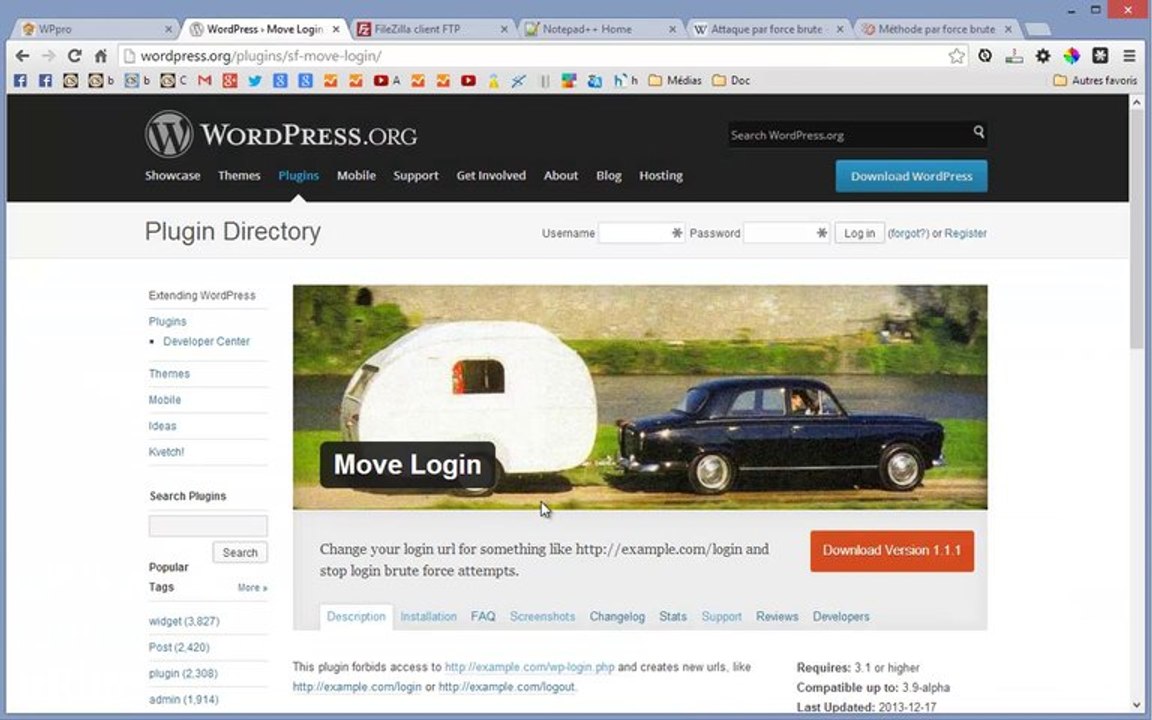Open the Support item in top navigation
This screenshot has height=720, width=1152.
click(416, 176)
